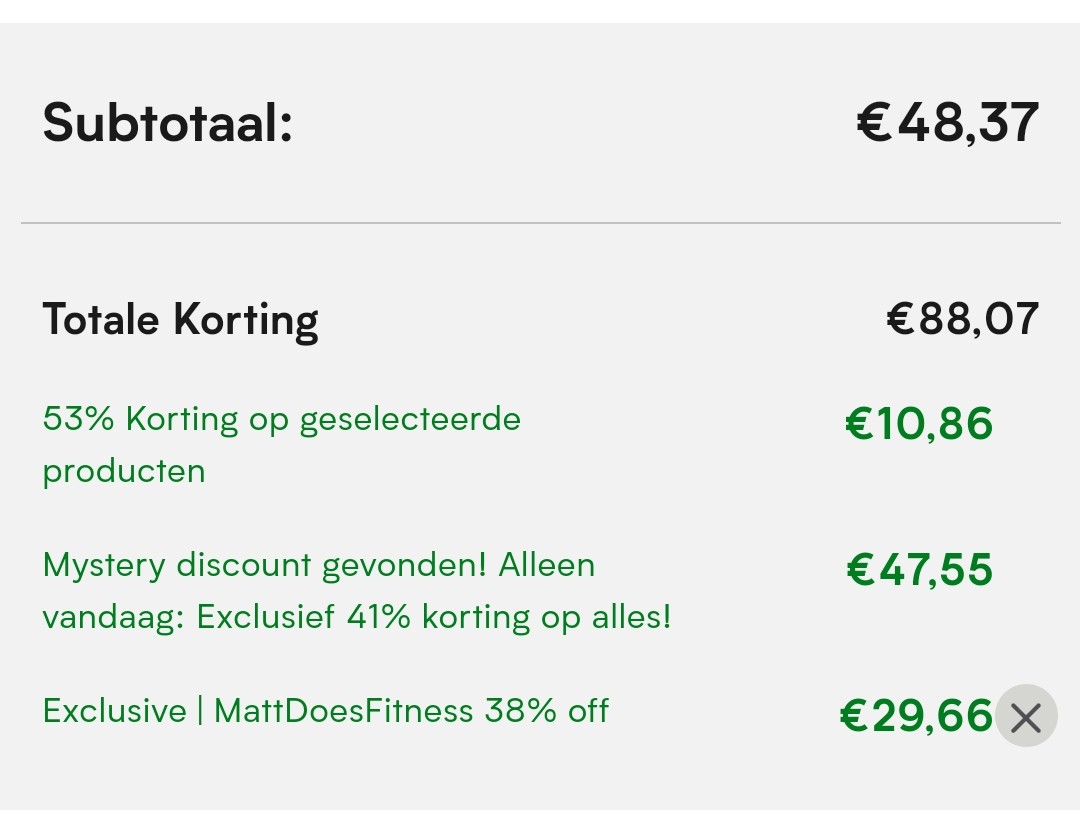
Task: Click the Subtotaal label
Action: pyautogui.click(x=167, y=123)
